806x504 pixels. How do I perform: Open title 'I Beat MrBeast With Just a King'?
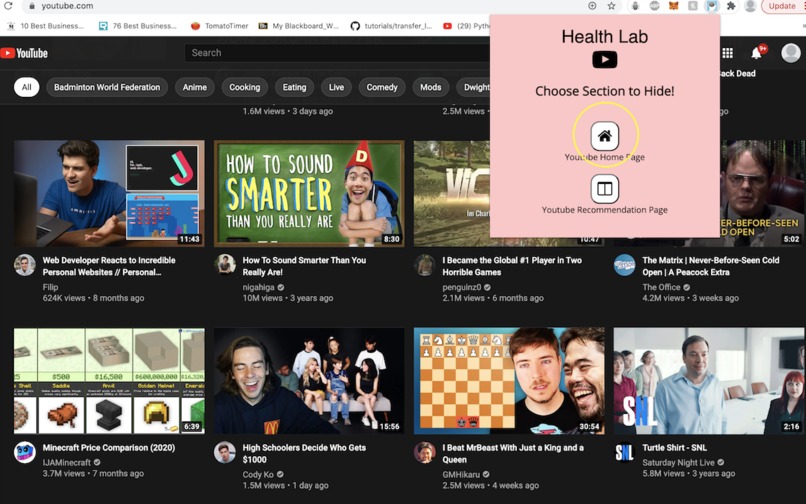513,454
